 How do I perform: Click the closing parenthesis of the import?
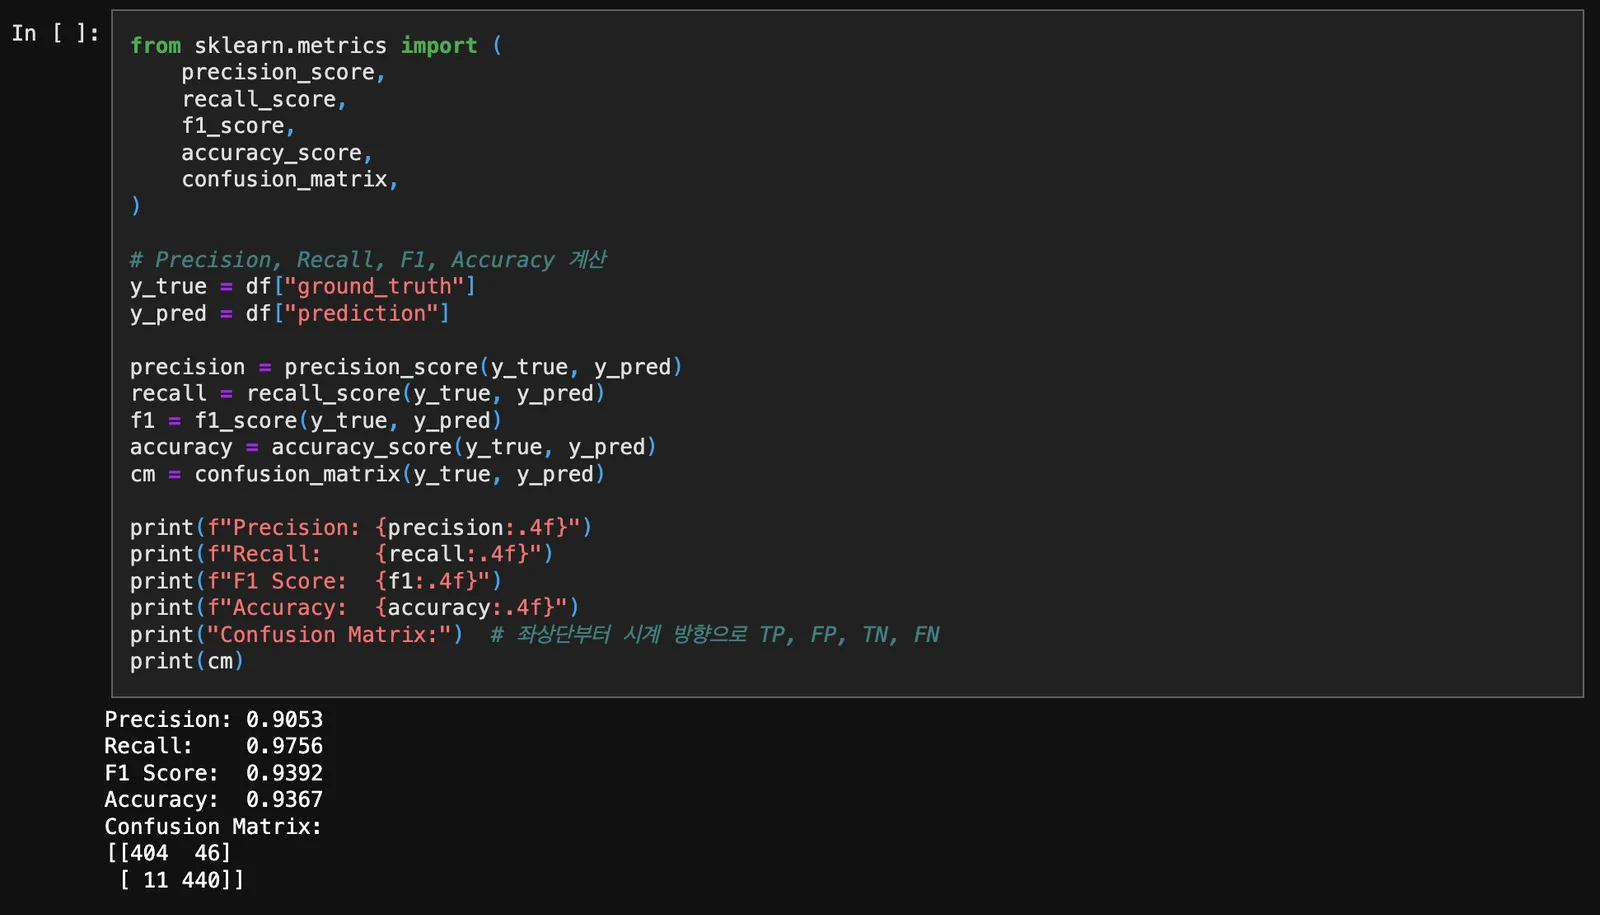point(136,206)
